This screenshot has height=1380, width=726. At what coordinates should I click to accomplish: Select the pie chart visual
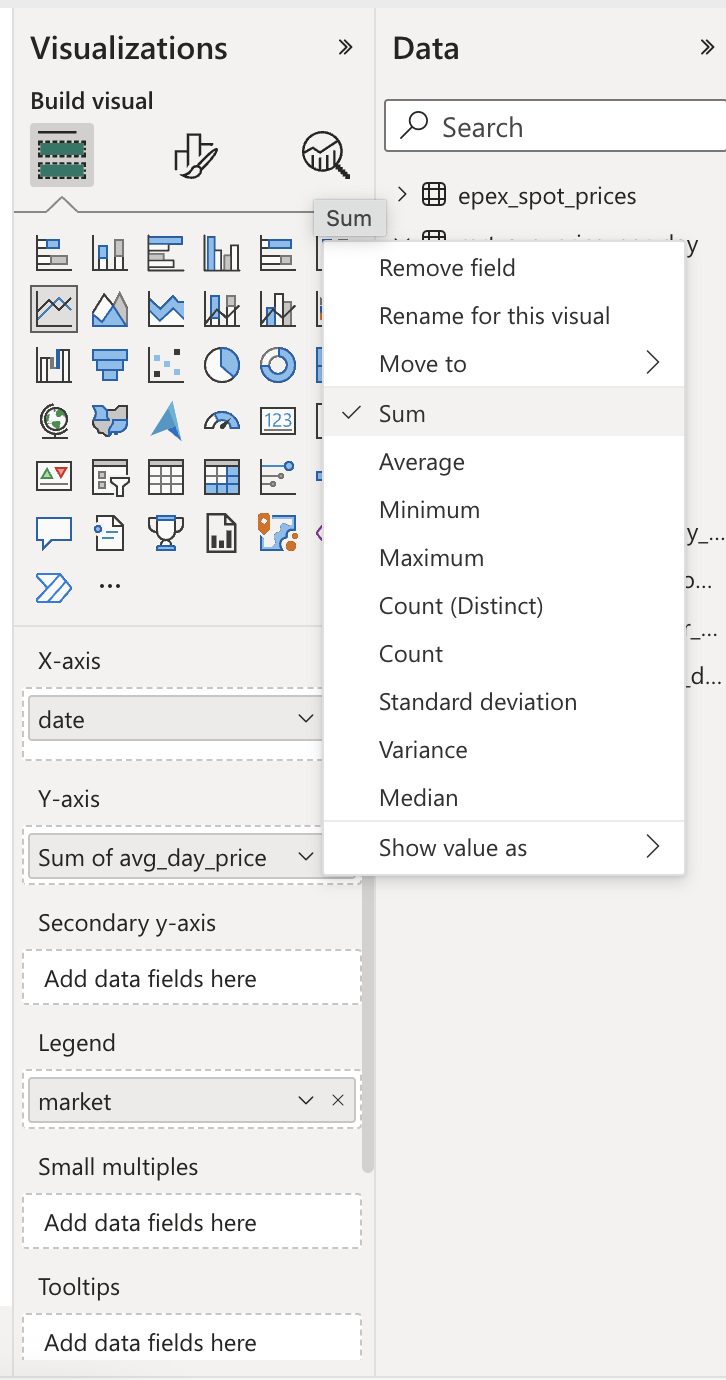(x=222, y=365)
